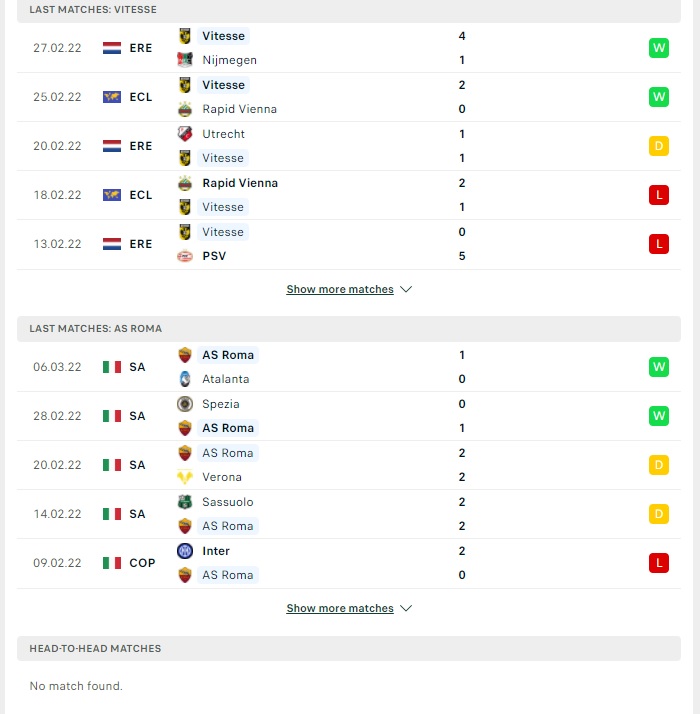Click the Inter club crest icon

click(x=185, y=551)
